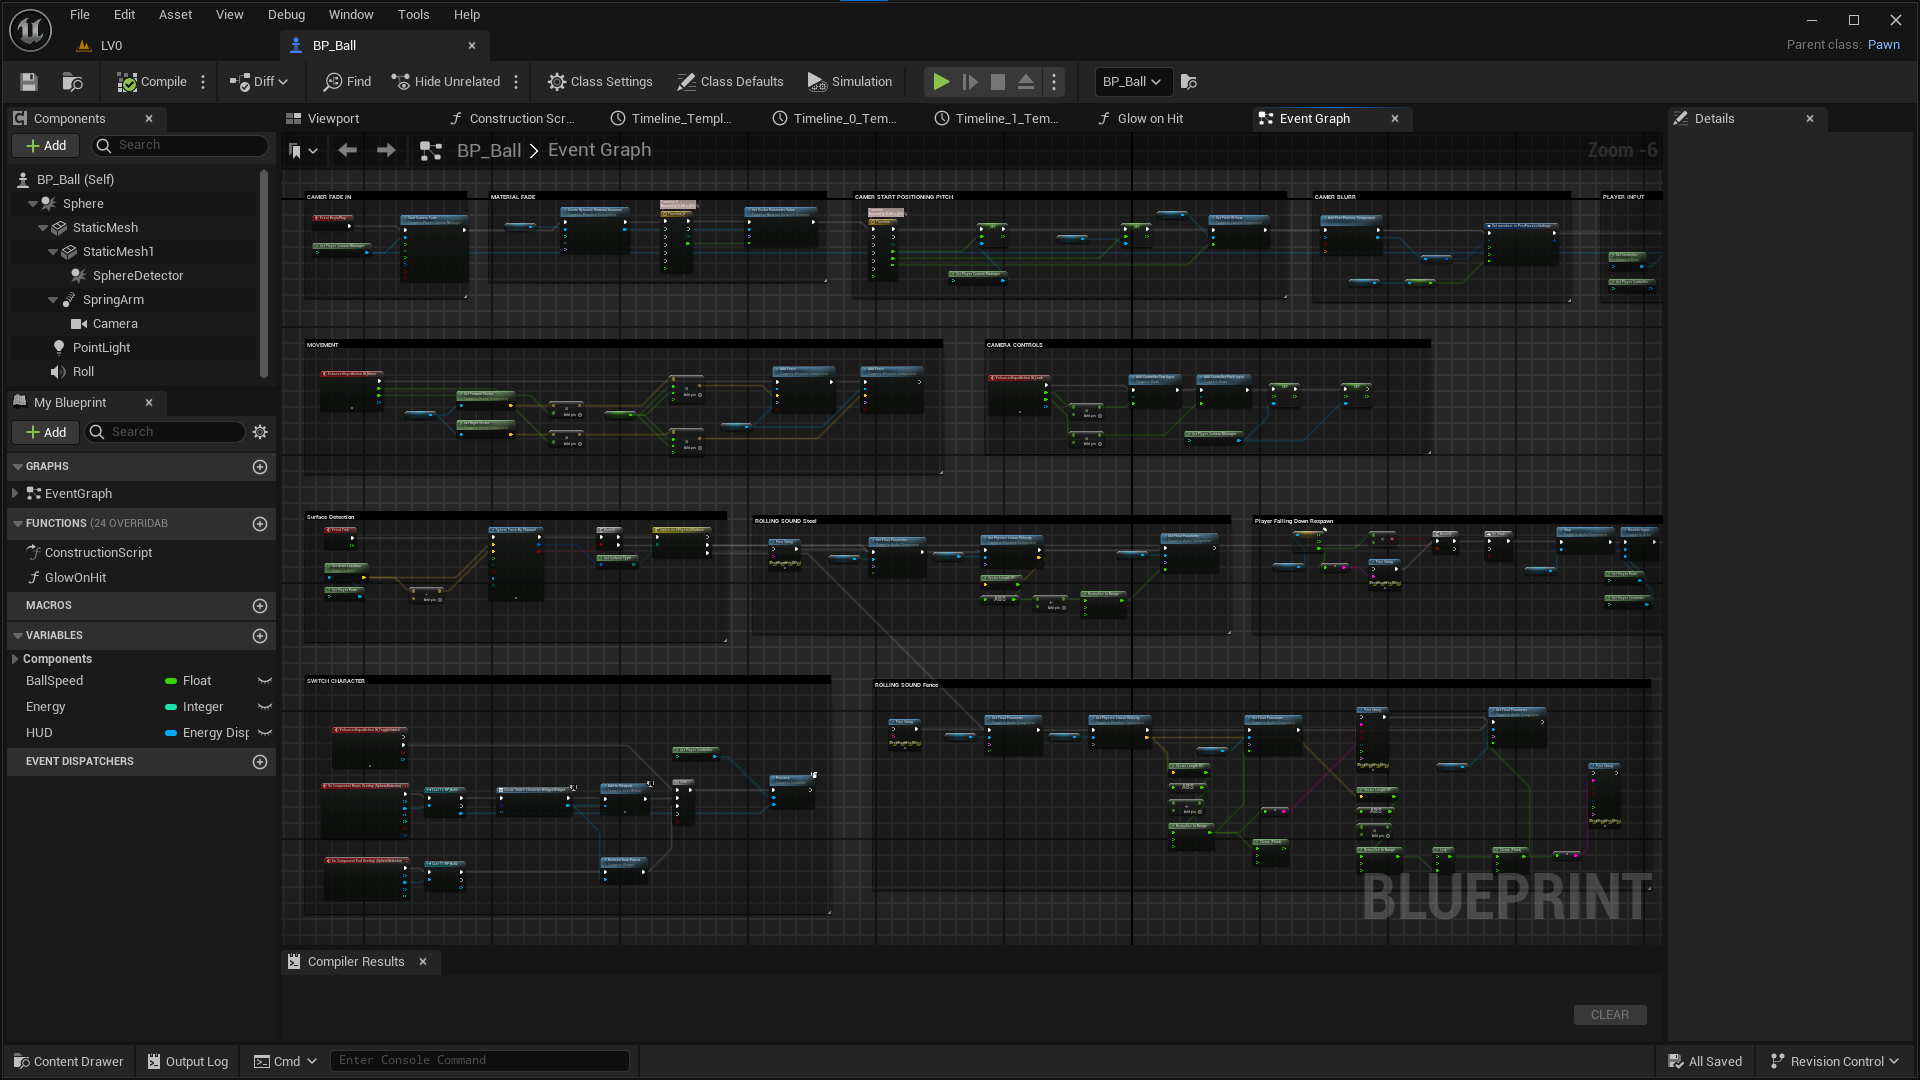Viewport: 1920px width, 1080px height.
Task: Collapse the SpringArm component node
Action: tap(53, 300)
